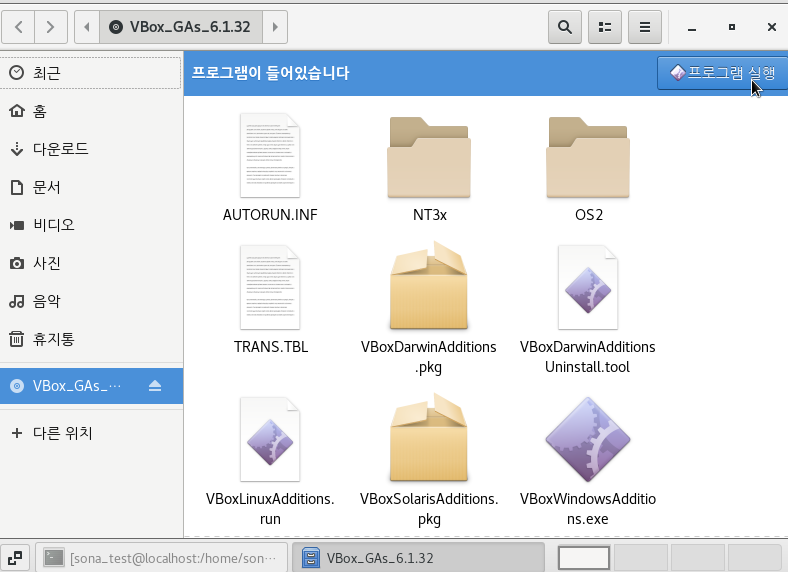Image resolution: width=788 pixels, height=572 pixels.
Task: Click the VBoxWindowsAdditions.exe name label
Action: coord(588,509)
